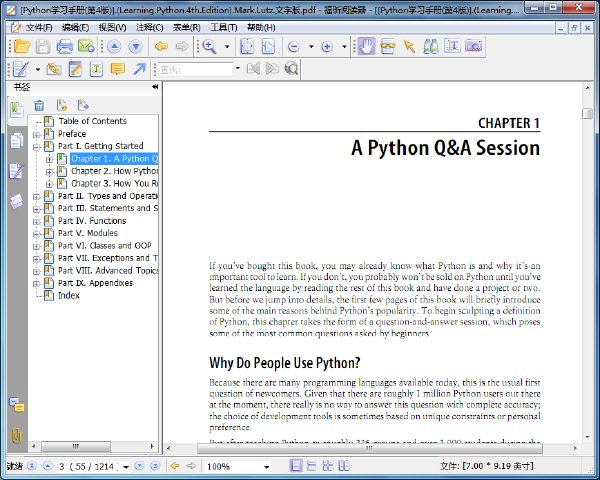
Task: Click the search magnifier icon next to find box
Action: tap(291, 69)
